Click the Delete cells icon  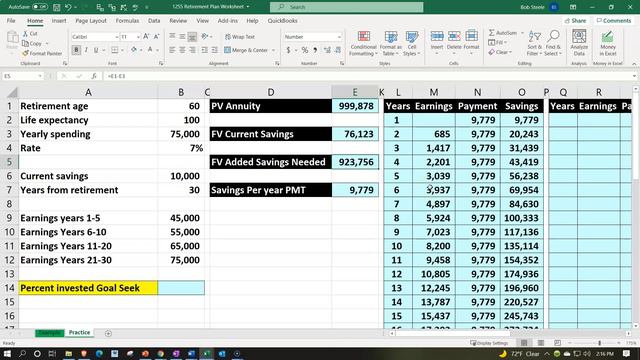point(454,36)
